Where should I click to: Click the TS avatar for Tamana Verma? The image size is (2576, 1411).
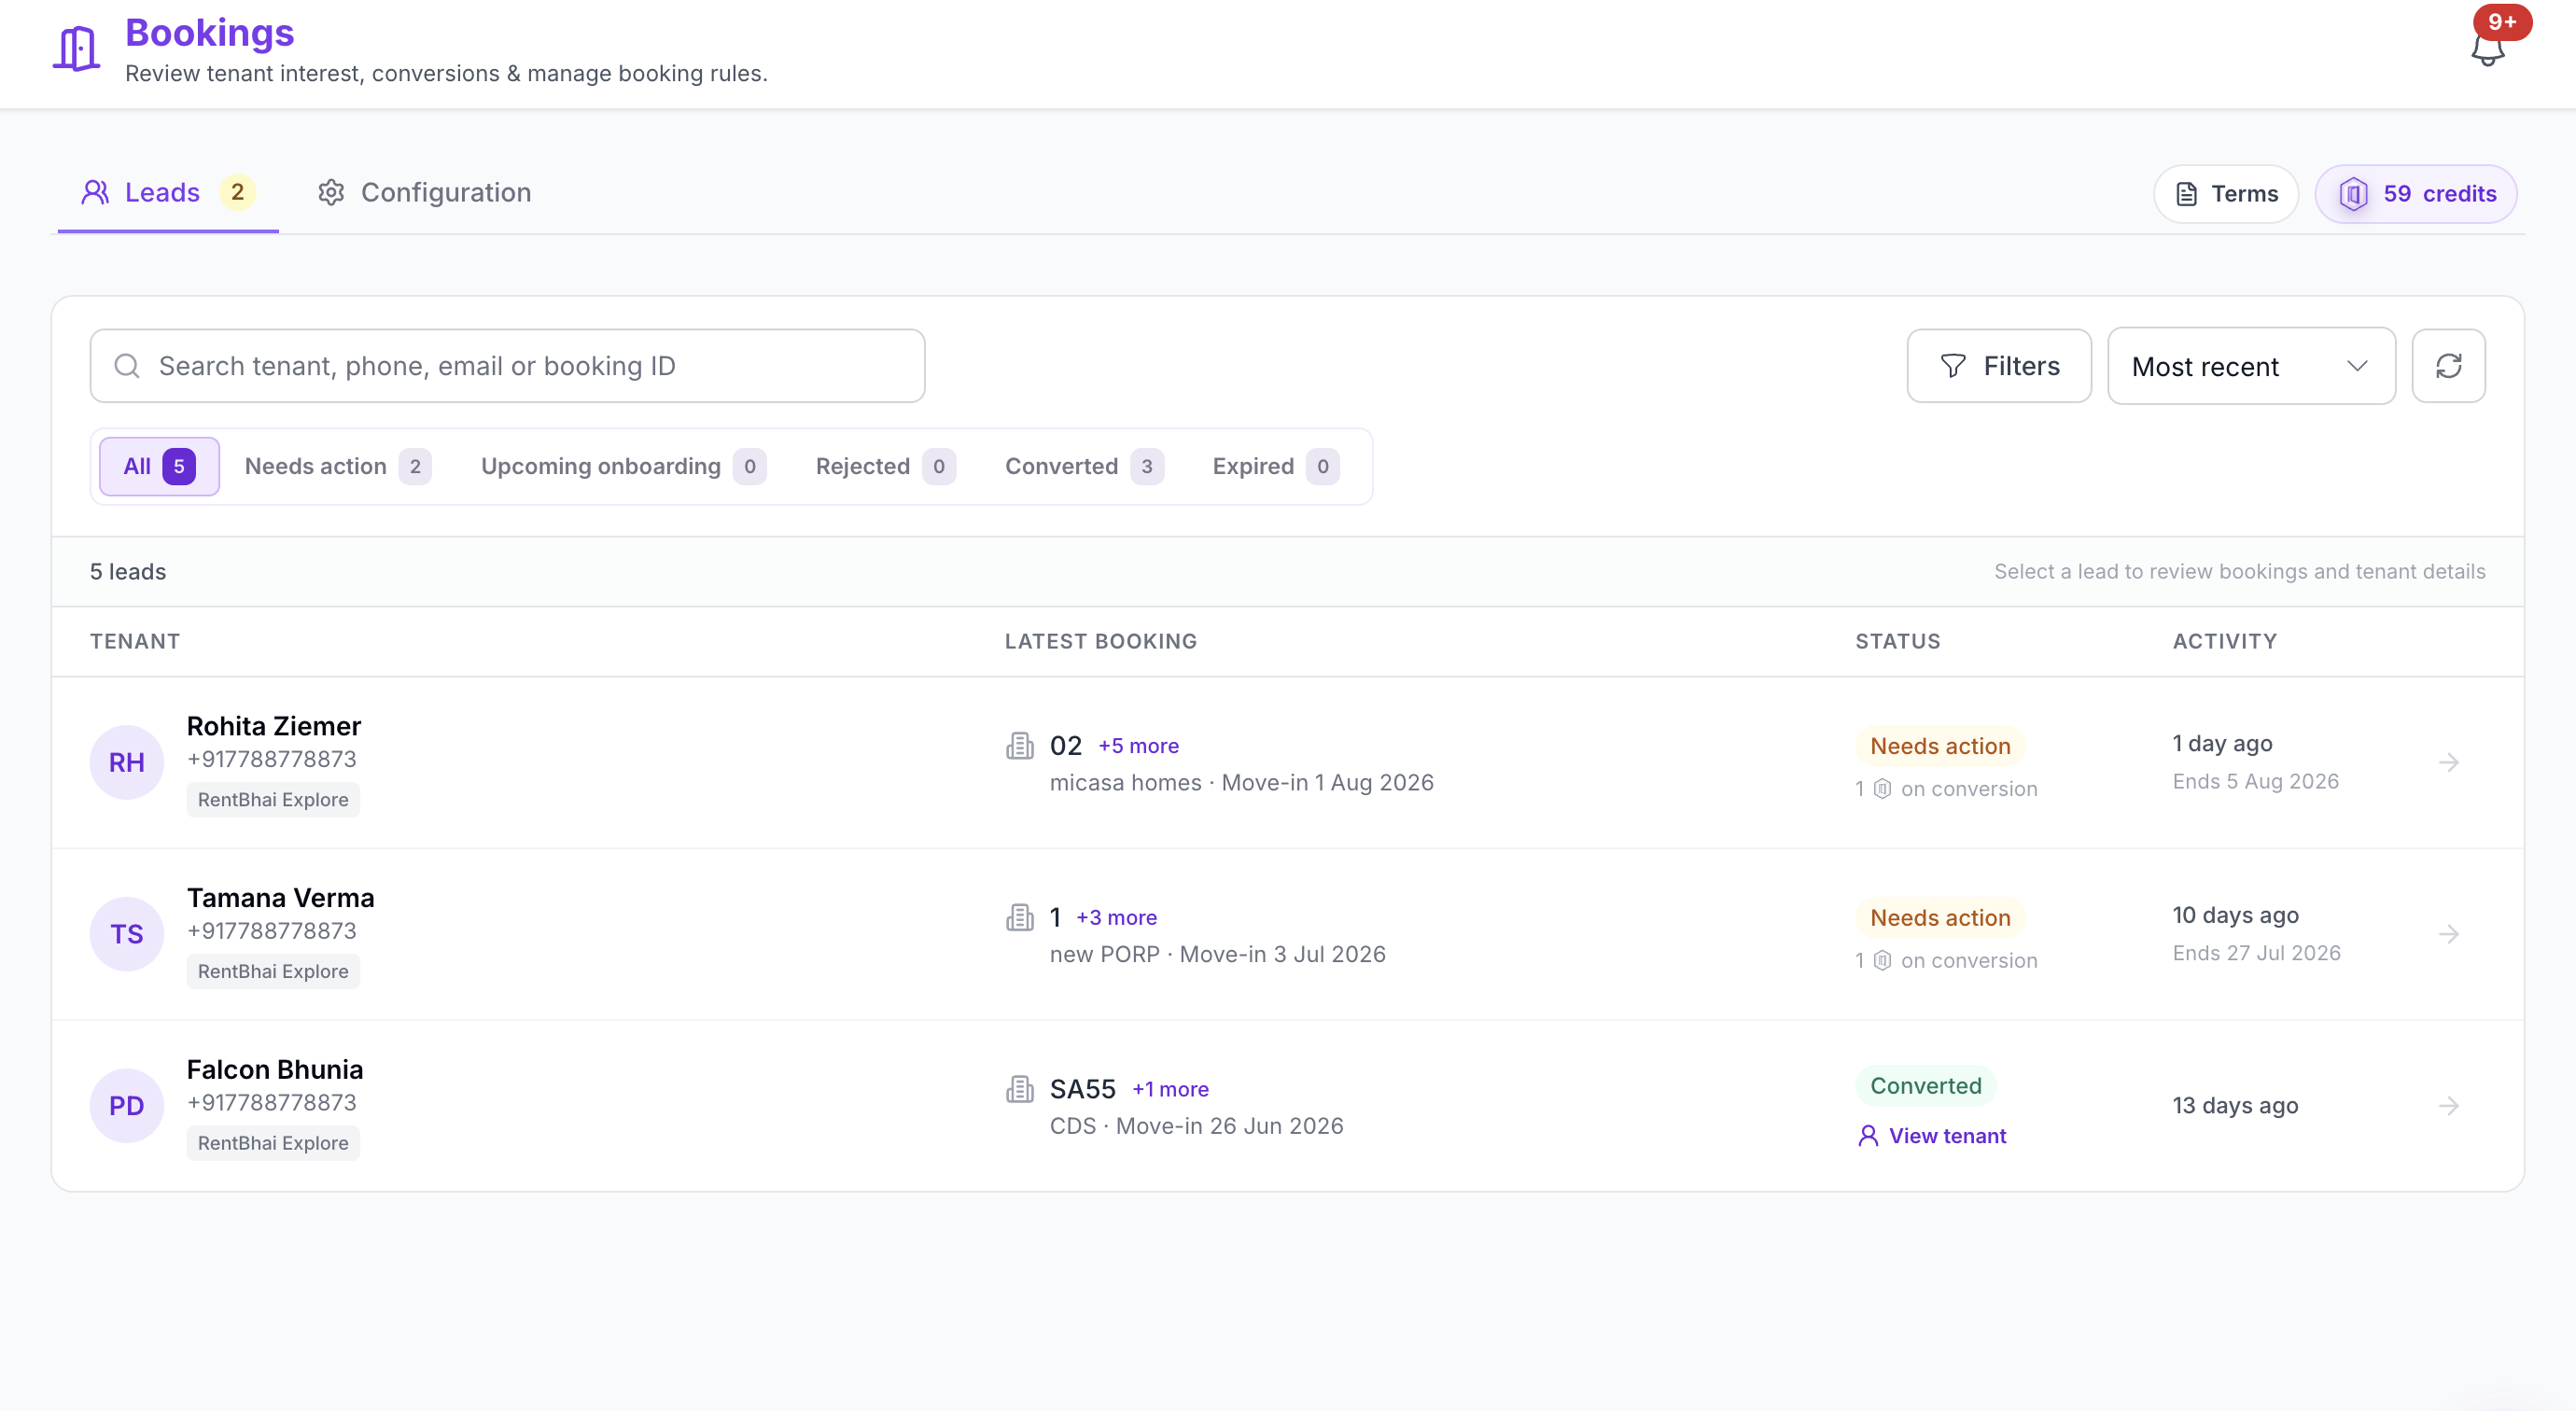click(x=127, y=934)
